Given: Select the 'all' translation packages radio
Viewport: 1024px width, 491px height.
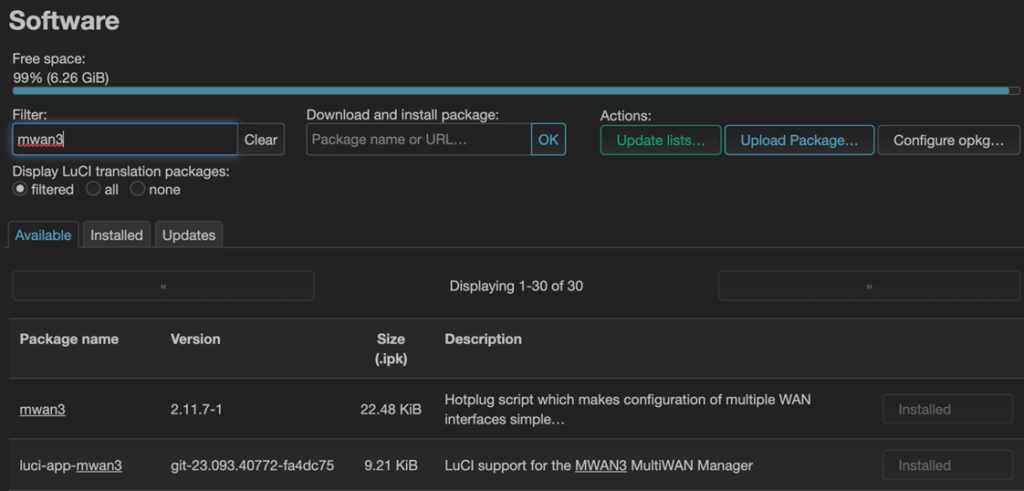Looking at the screenshot, I should pyautogui.click(x=93, y=189).
